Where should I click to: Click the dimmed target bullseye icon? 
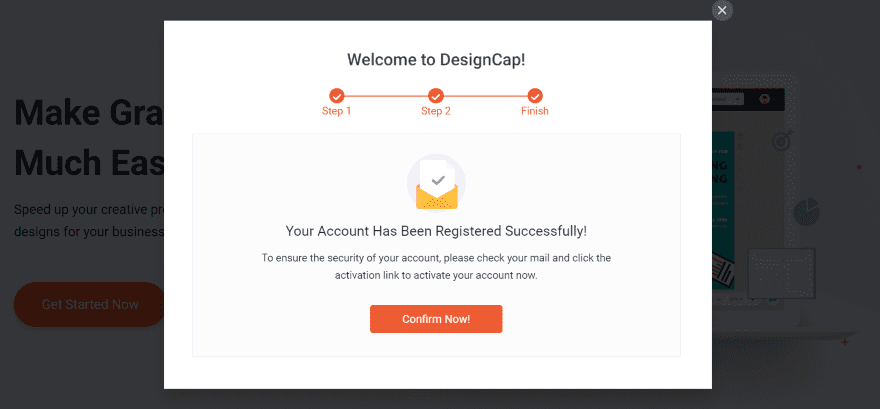(783, 141)
